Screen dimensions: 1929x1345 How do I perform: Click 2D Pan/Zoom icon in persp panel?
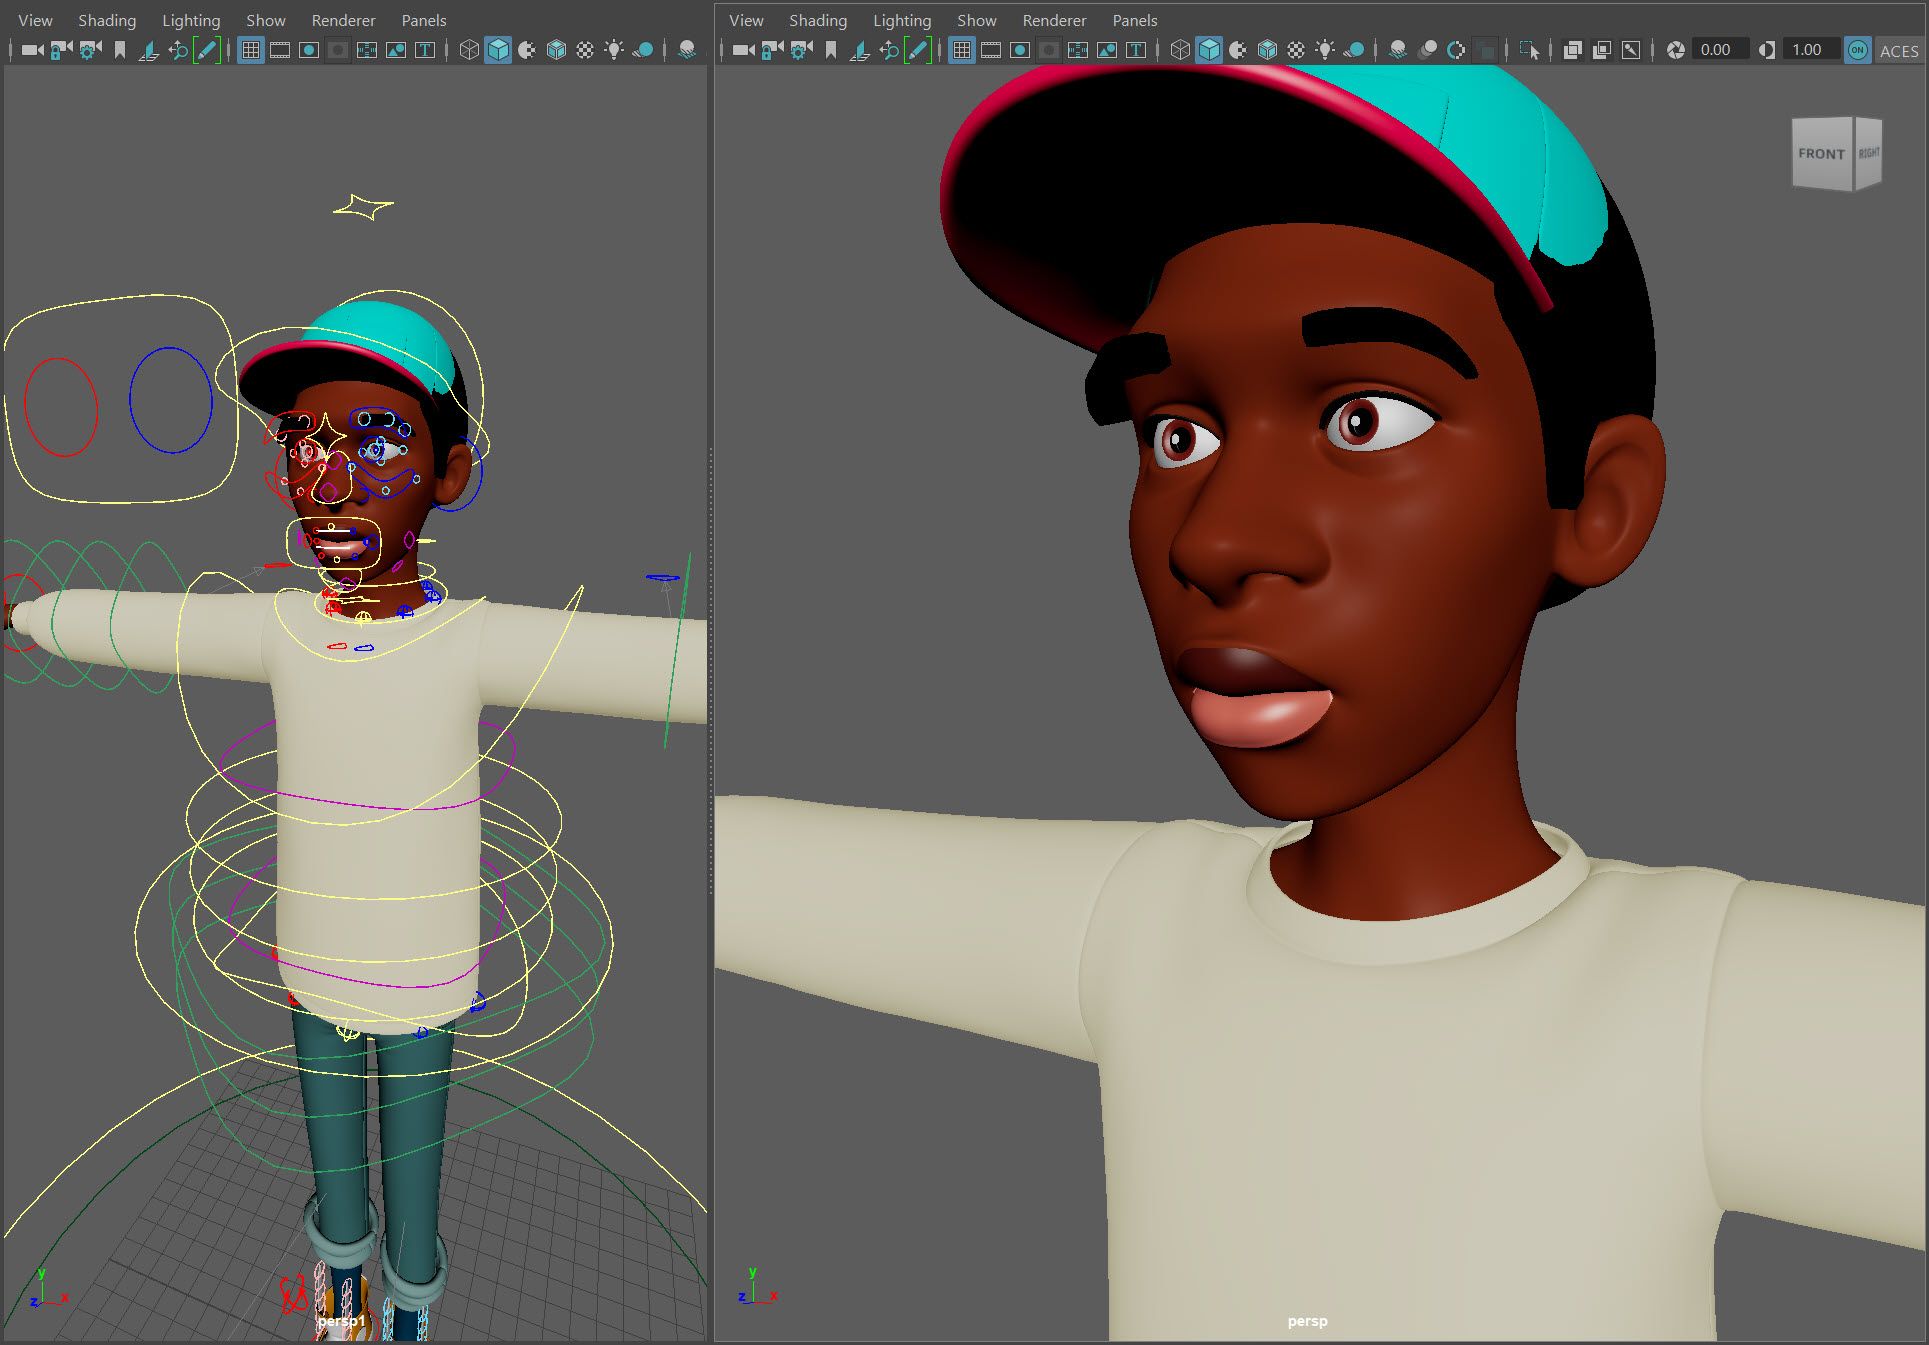[x=889, y=50]
